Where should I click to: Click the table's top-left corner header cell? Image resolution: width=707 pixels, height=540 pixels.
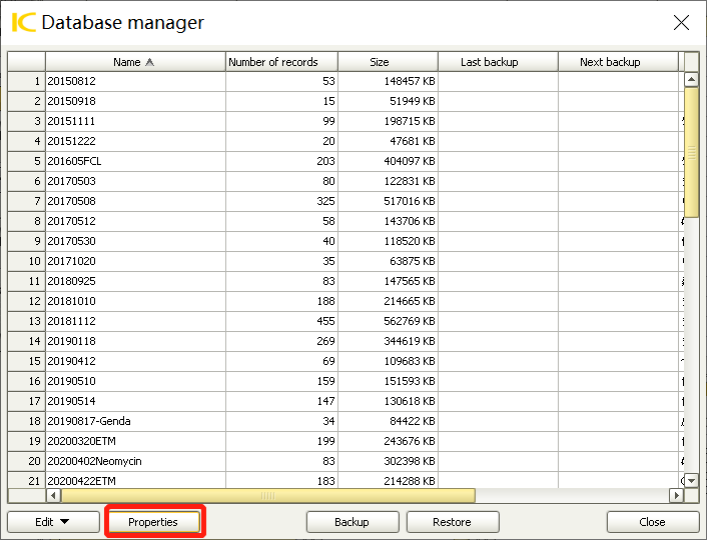click(27, 62)
